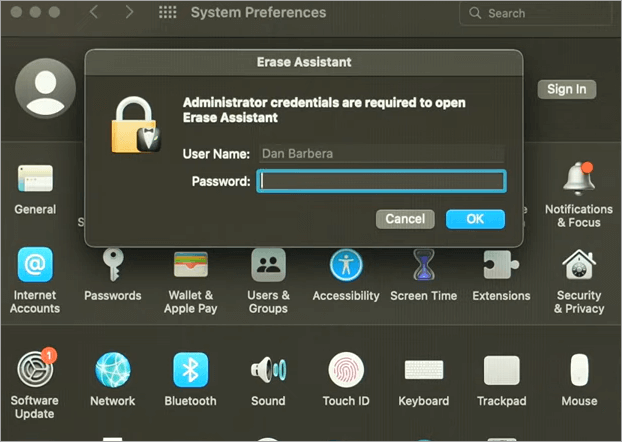Image resolution: width=622 pixels, height=442 pixels.
Task: Open General preferences pane
Action: click(x=35, y=179)
